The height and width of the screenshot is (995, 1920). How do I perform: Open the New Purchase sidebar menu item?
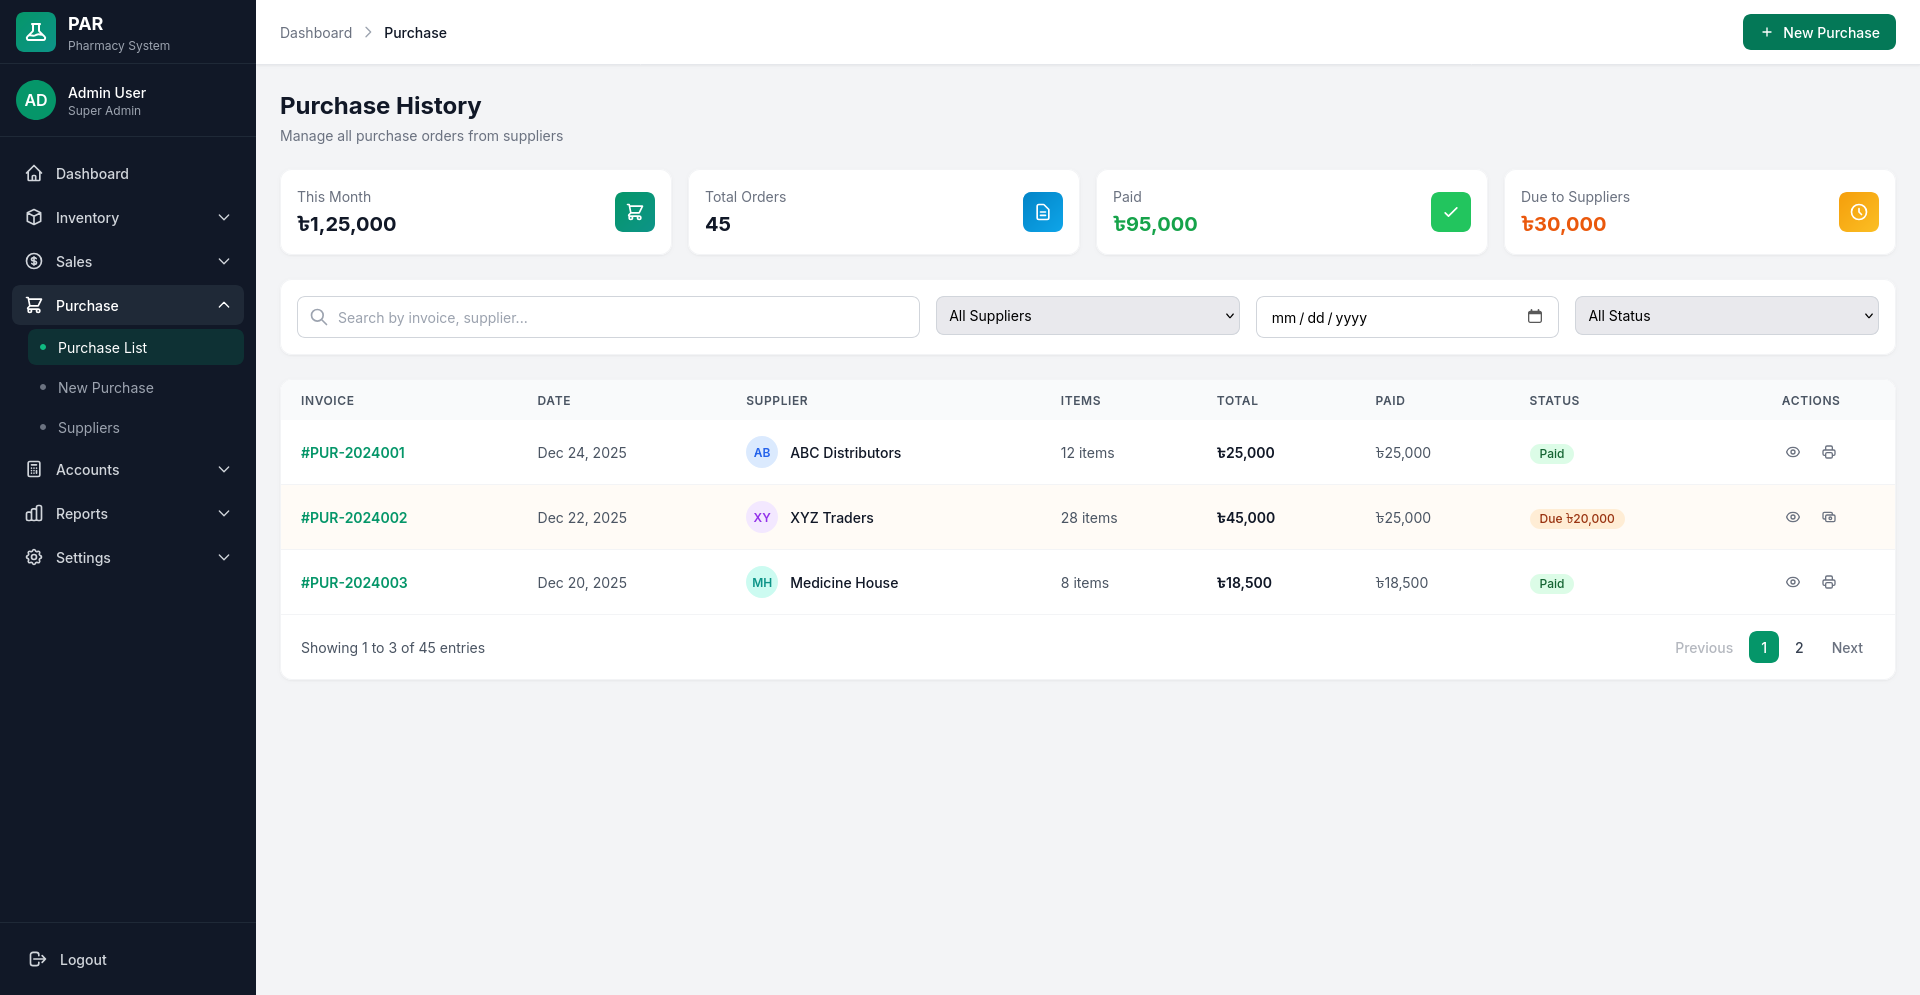point(106,387)
